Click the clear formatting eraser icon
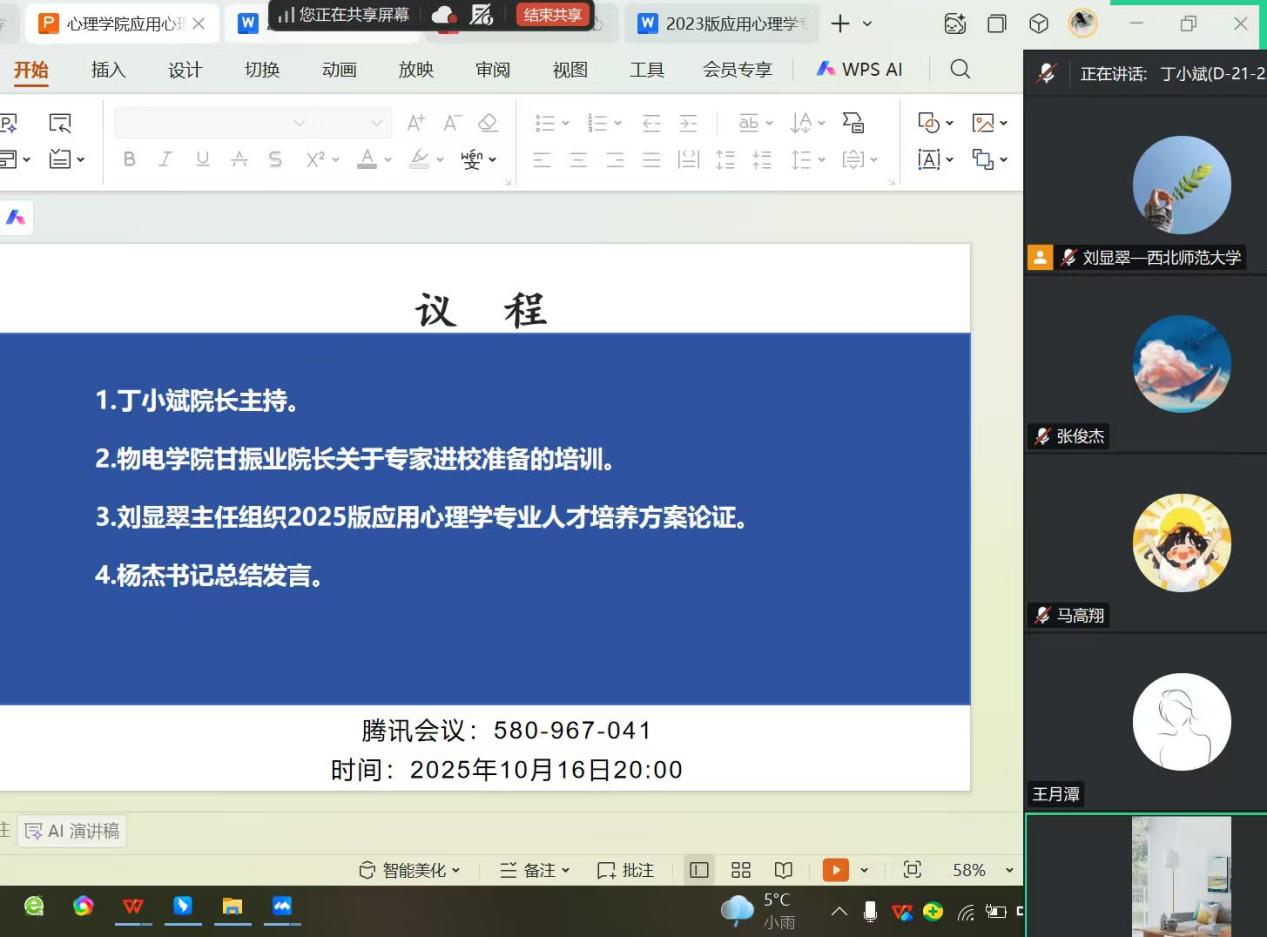The height and width of the screenshot is (937, 1267). point(488,123)
